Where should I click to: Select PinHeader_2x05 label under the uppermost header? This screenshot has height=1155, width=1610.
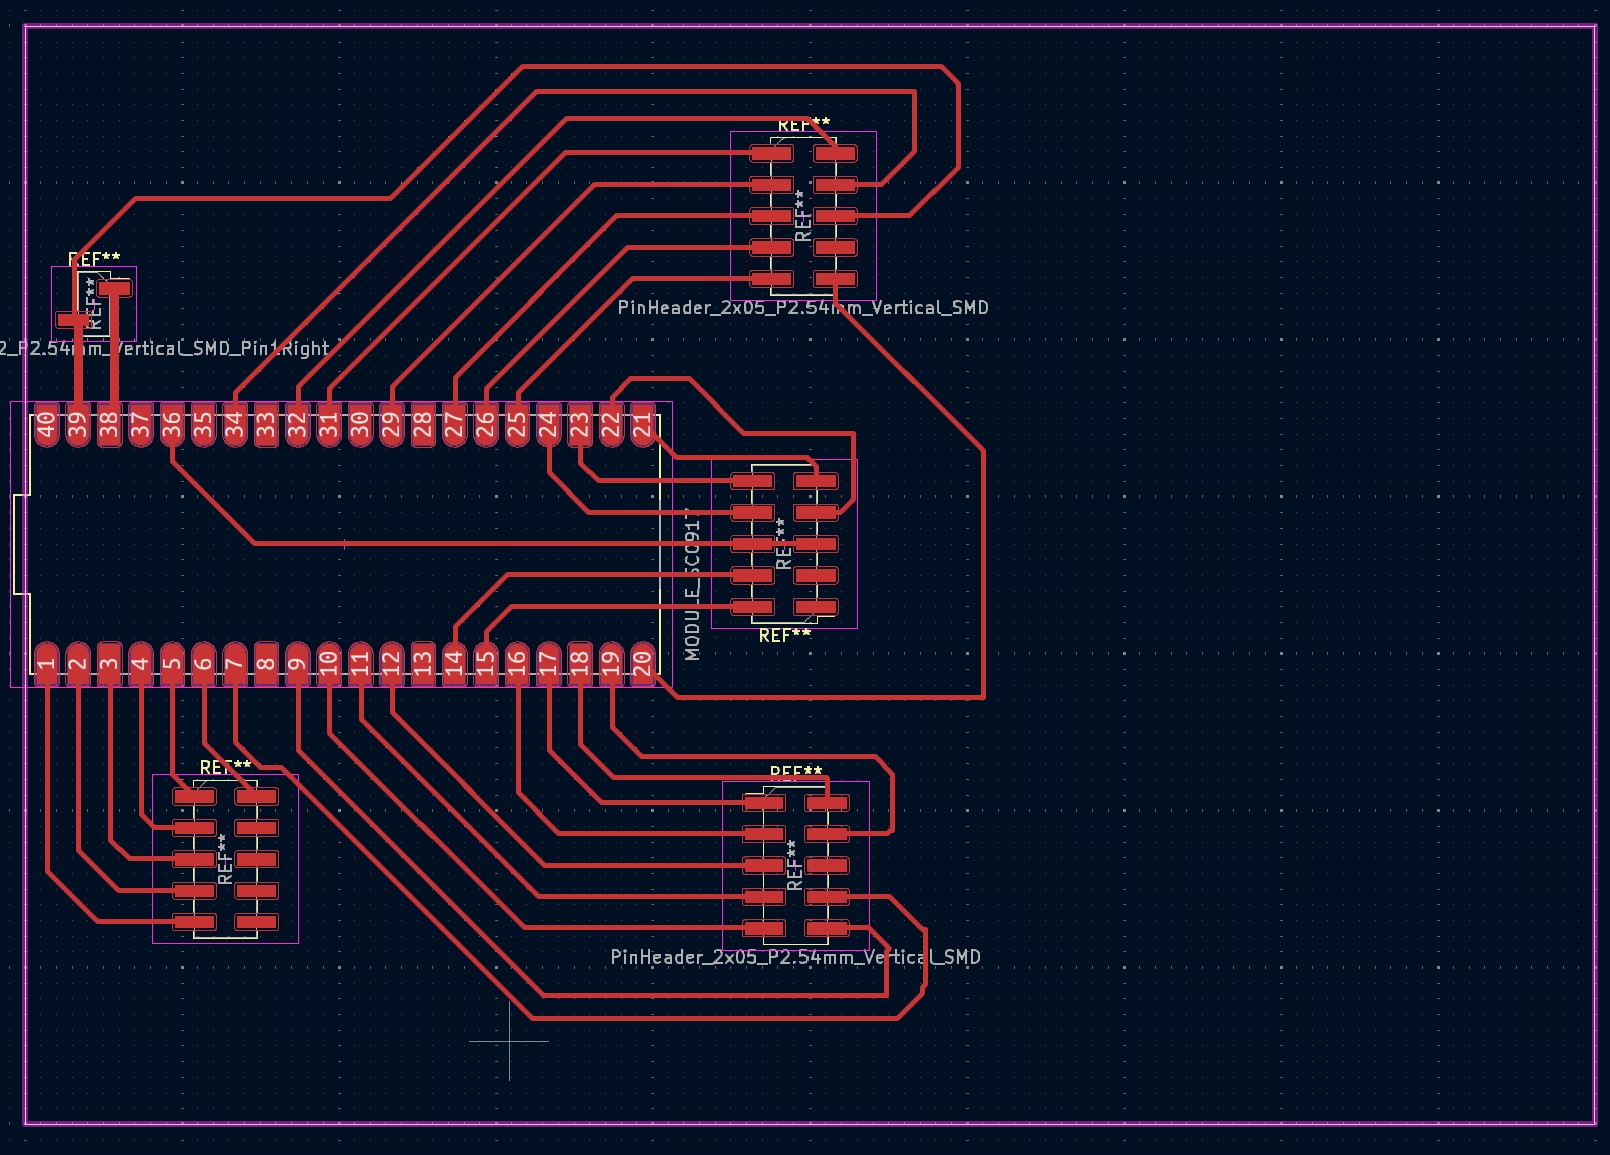pos(803,307)
